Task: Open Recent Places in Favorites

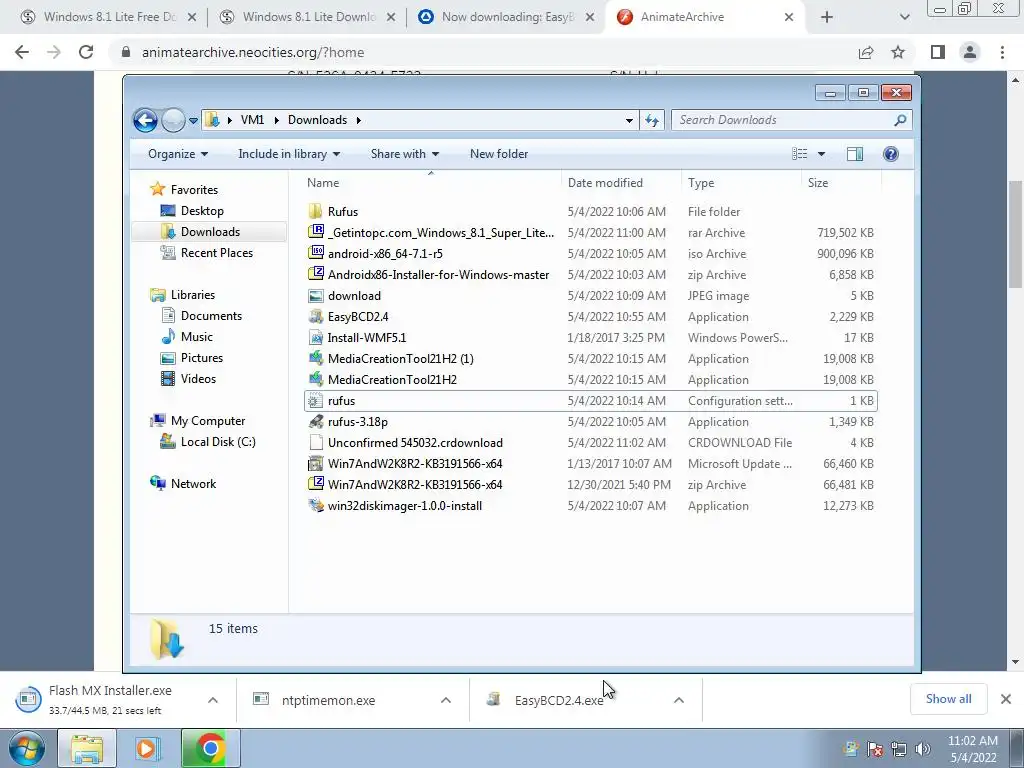Action: tap(216, 253)
